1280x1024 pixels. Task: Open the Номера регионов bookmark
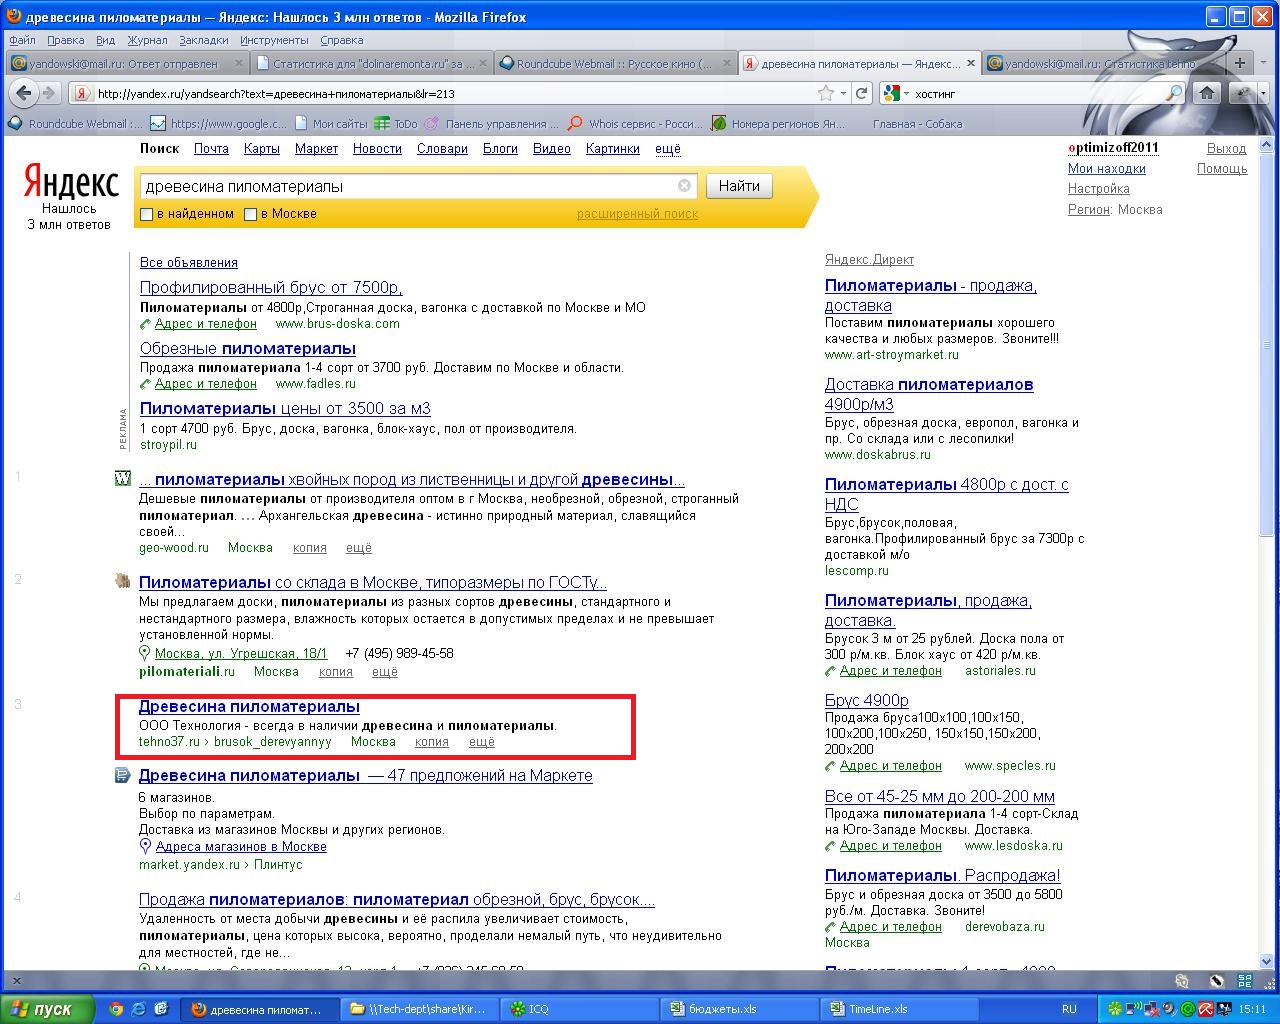click(x=778, y=124)
